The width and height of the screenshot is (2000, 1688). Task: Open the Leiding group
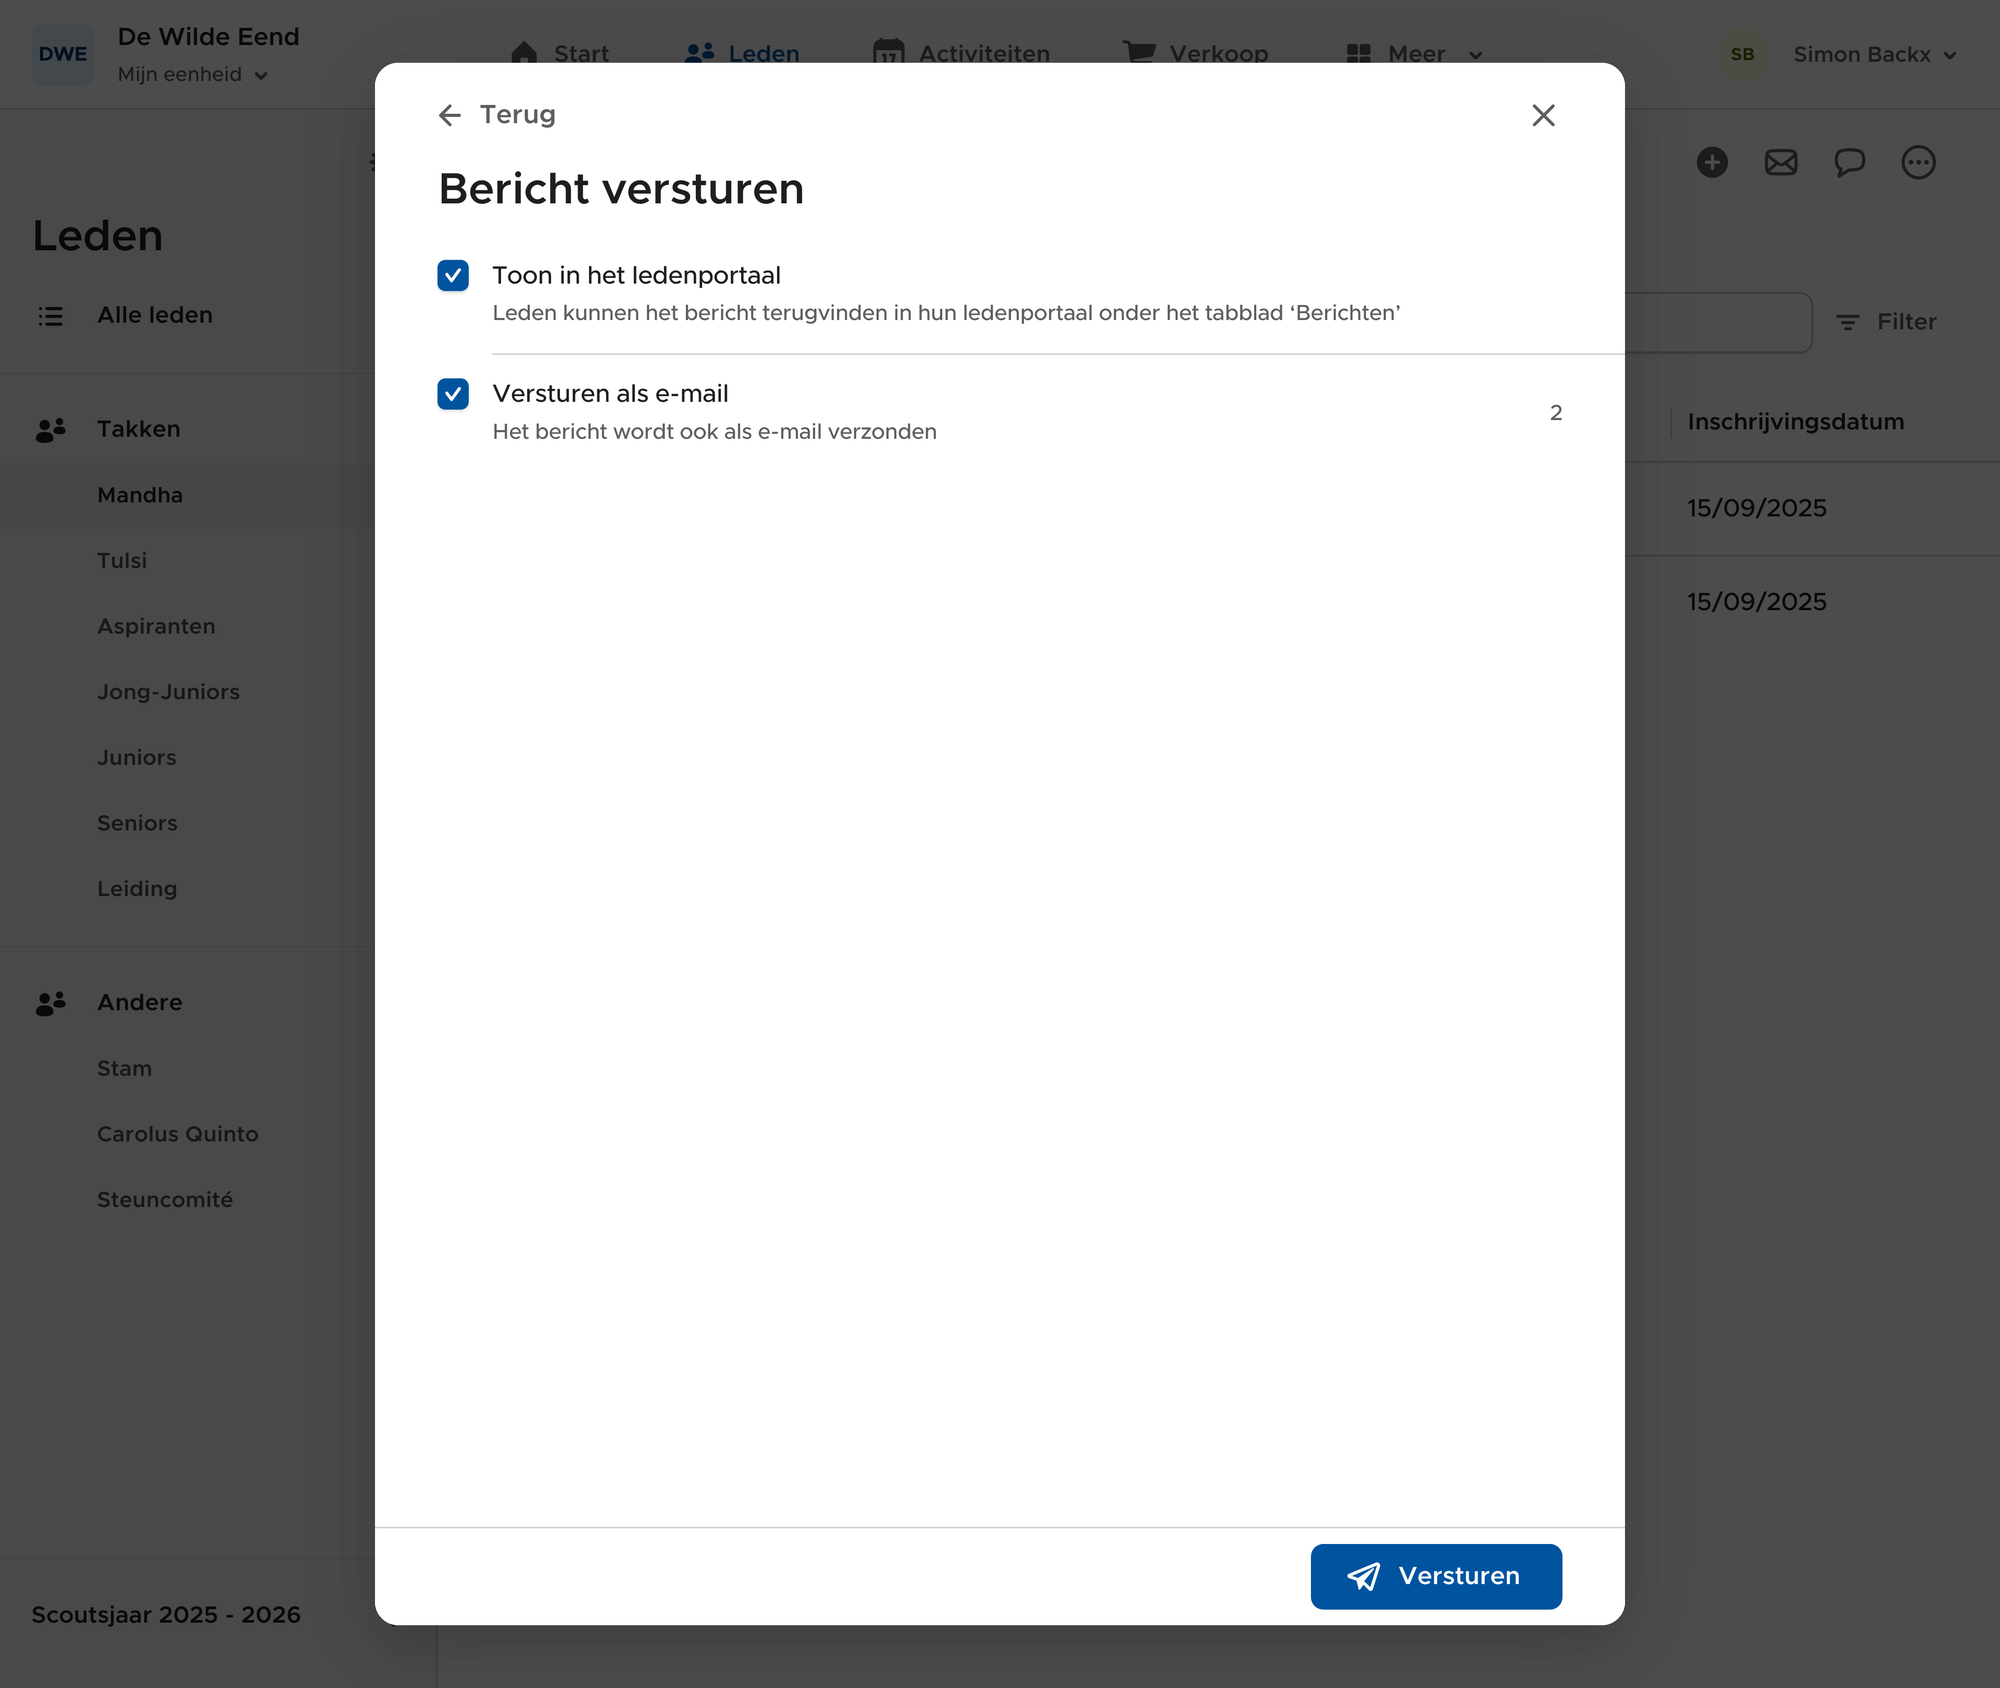tap(137, 889)
